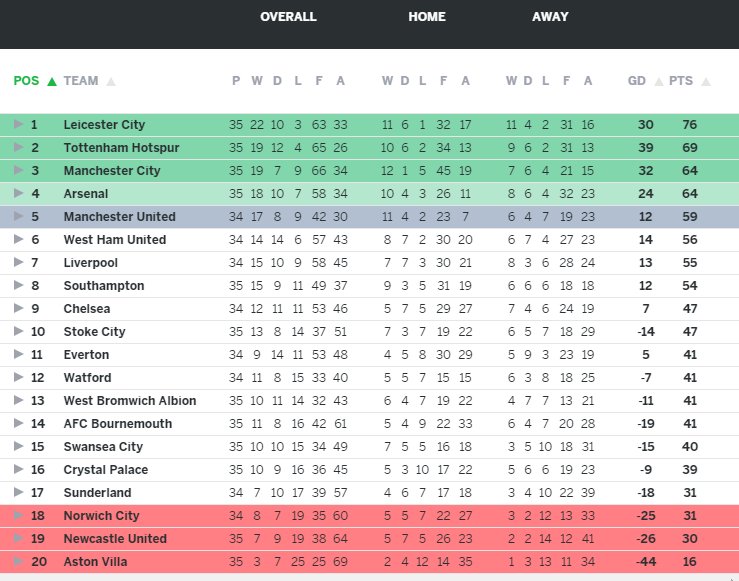739x581 pixels.
Task: Click the sort arrow next to PTS
Action: [x=705, y=82]
